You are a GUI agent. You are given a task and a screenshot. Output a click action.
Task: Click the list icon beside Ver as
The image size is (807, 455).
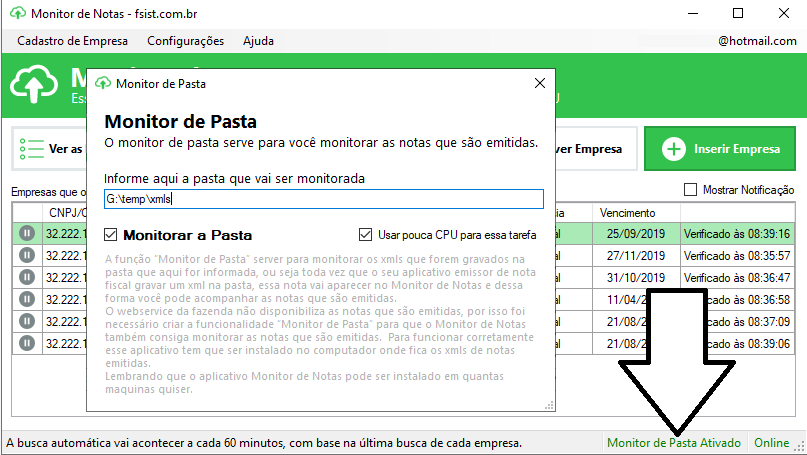pyautogui.click(x=31, y=149)
